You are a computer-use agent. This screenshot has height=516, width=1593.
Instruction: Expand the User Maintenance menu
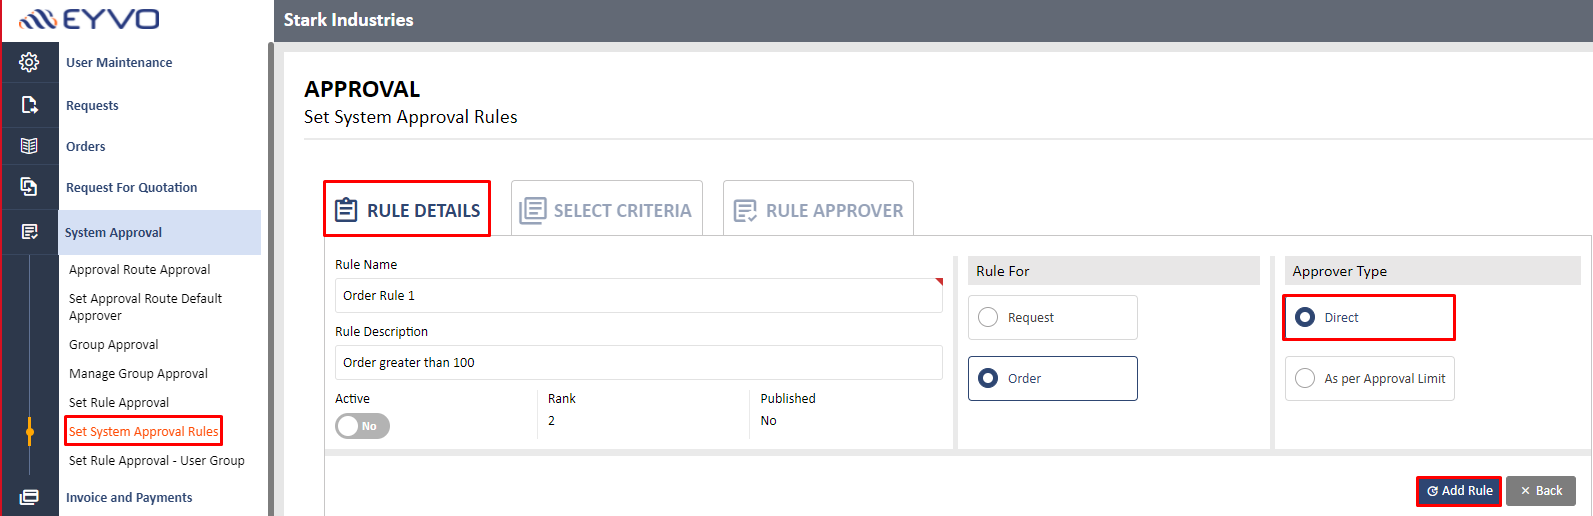coord(119,62)
